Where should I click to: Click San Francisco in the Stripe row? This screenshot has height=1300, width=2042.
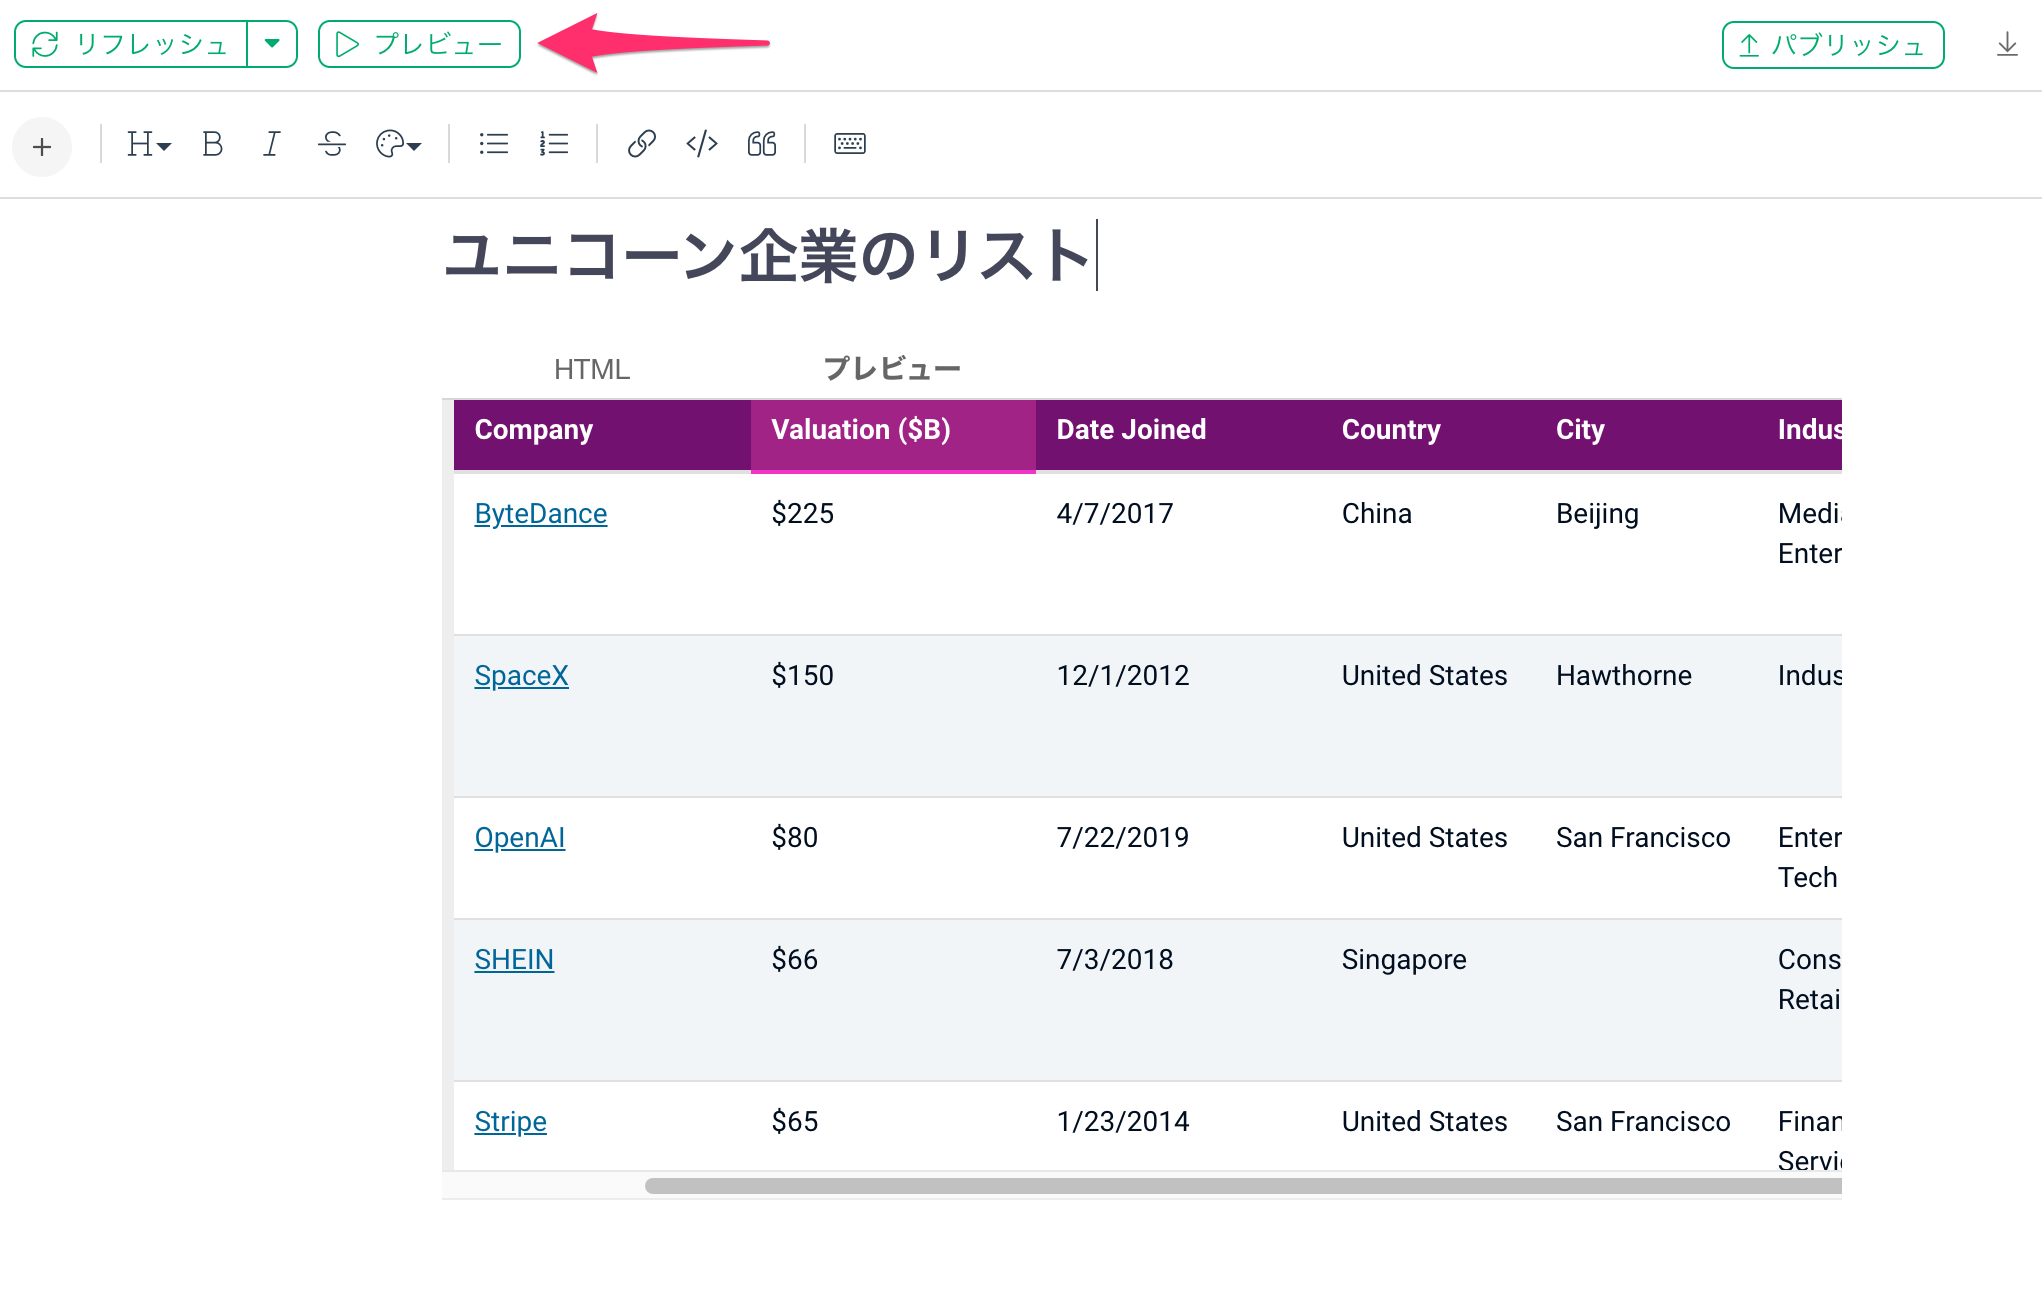pyautogui.click(x=1643, y=1122)
